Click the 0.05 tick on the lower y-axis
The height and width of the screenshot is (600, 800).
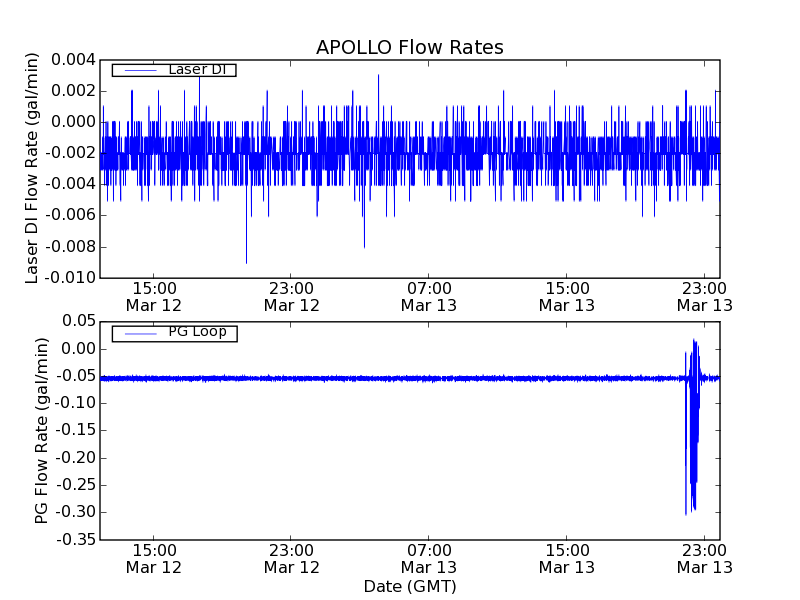tap(77, 322)
